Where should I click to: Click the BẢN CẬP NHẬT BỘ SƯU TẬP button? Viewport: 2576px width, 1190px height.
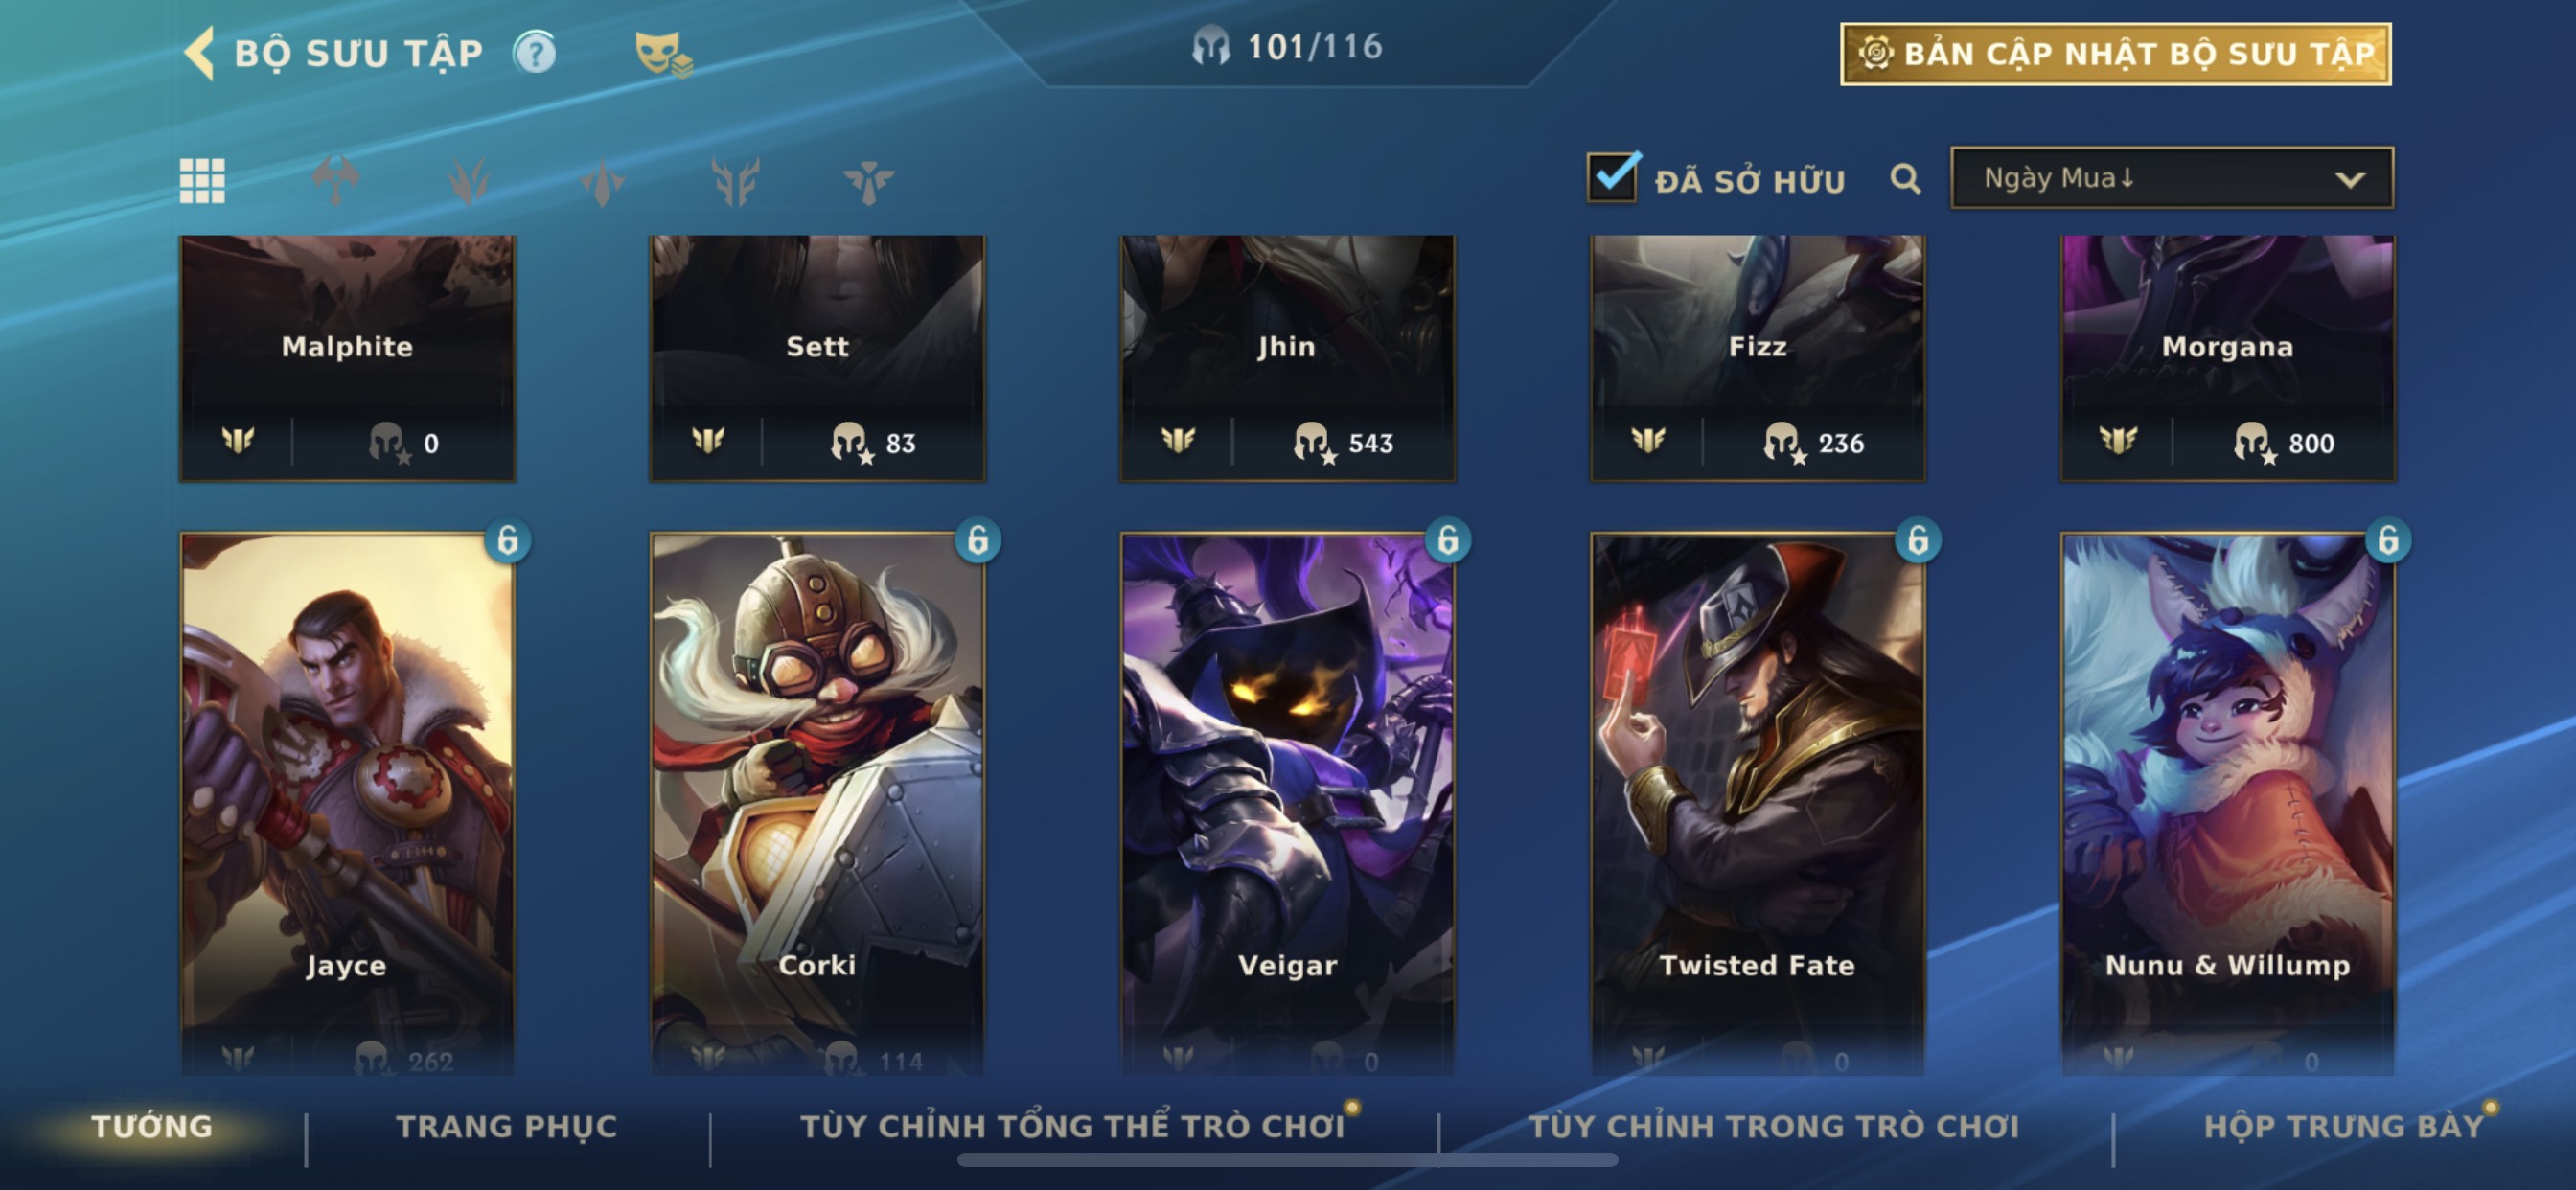coord(2116,54)
